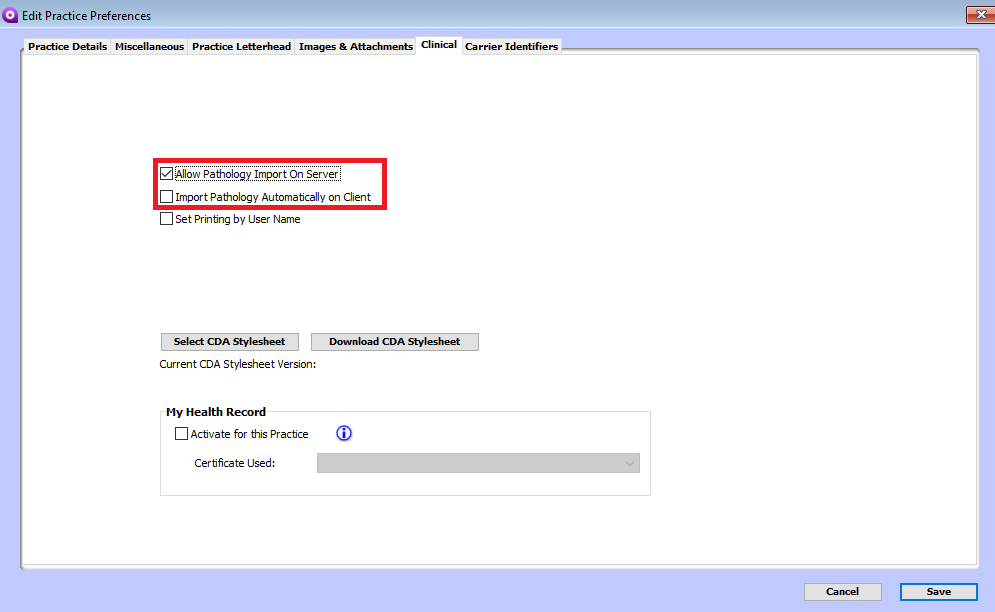Enable Import Pathology Automatically on Client
The width and height of the screenshot is (995, 612).
pyautogui.click(x=166, y=196)
